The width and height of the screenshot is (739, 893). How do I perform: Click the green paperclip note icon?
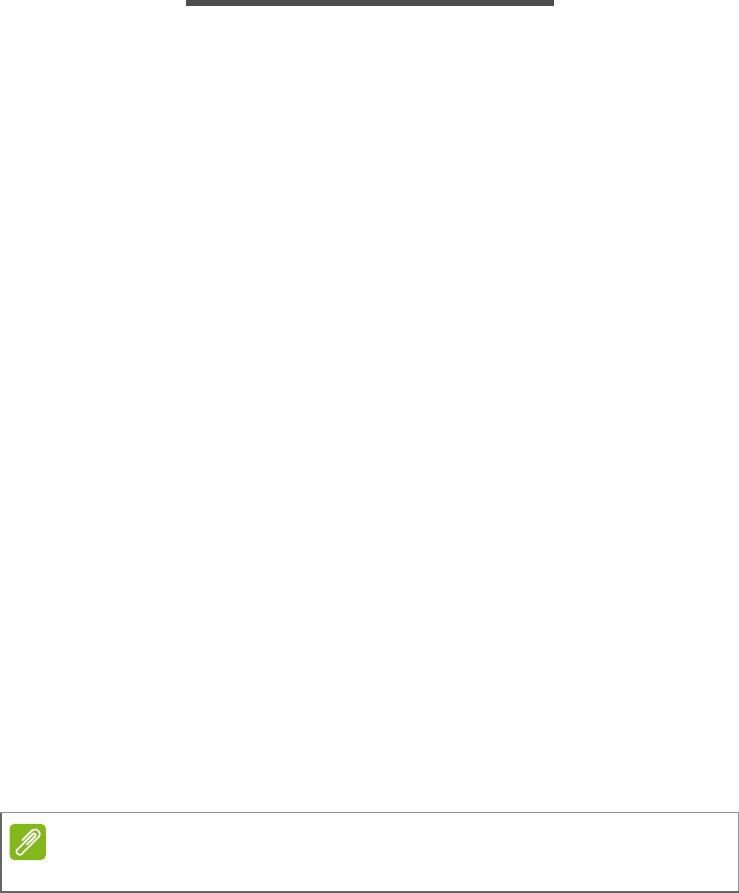coord(28,842)
